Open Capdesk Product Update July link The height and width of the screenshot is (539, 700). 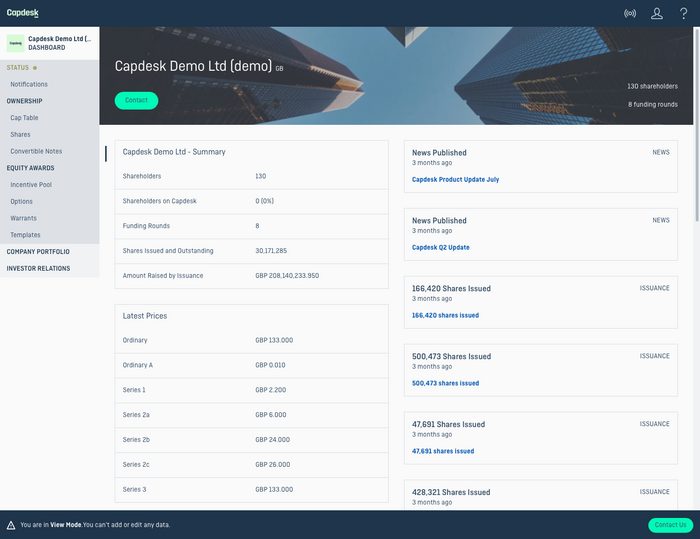pyautogui.click(x=455, y=179)
